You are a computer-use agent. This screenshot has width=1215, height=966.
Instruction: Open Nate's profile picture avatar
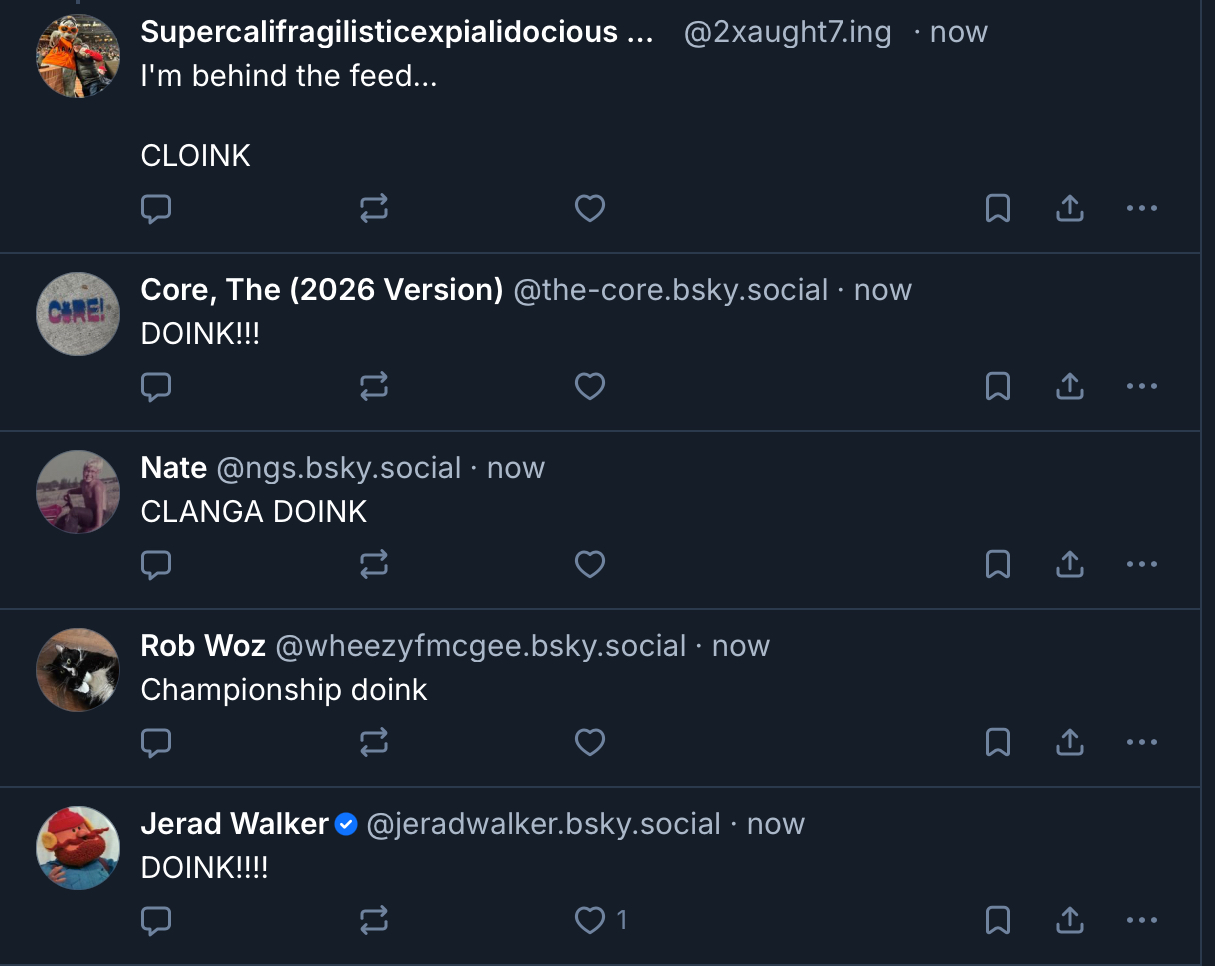78,492
